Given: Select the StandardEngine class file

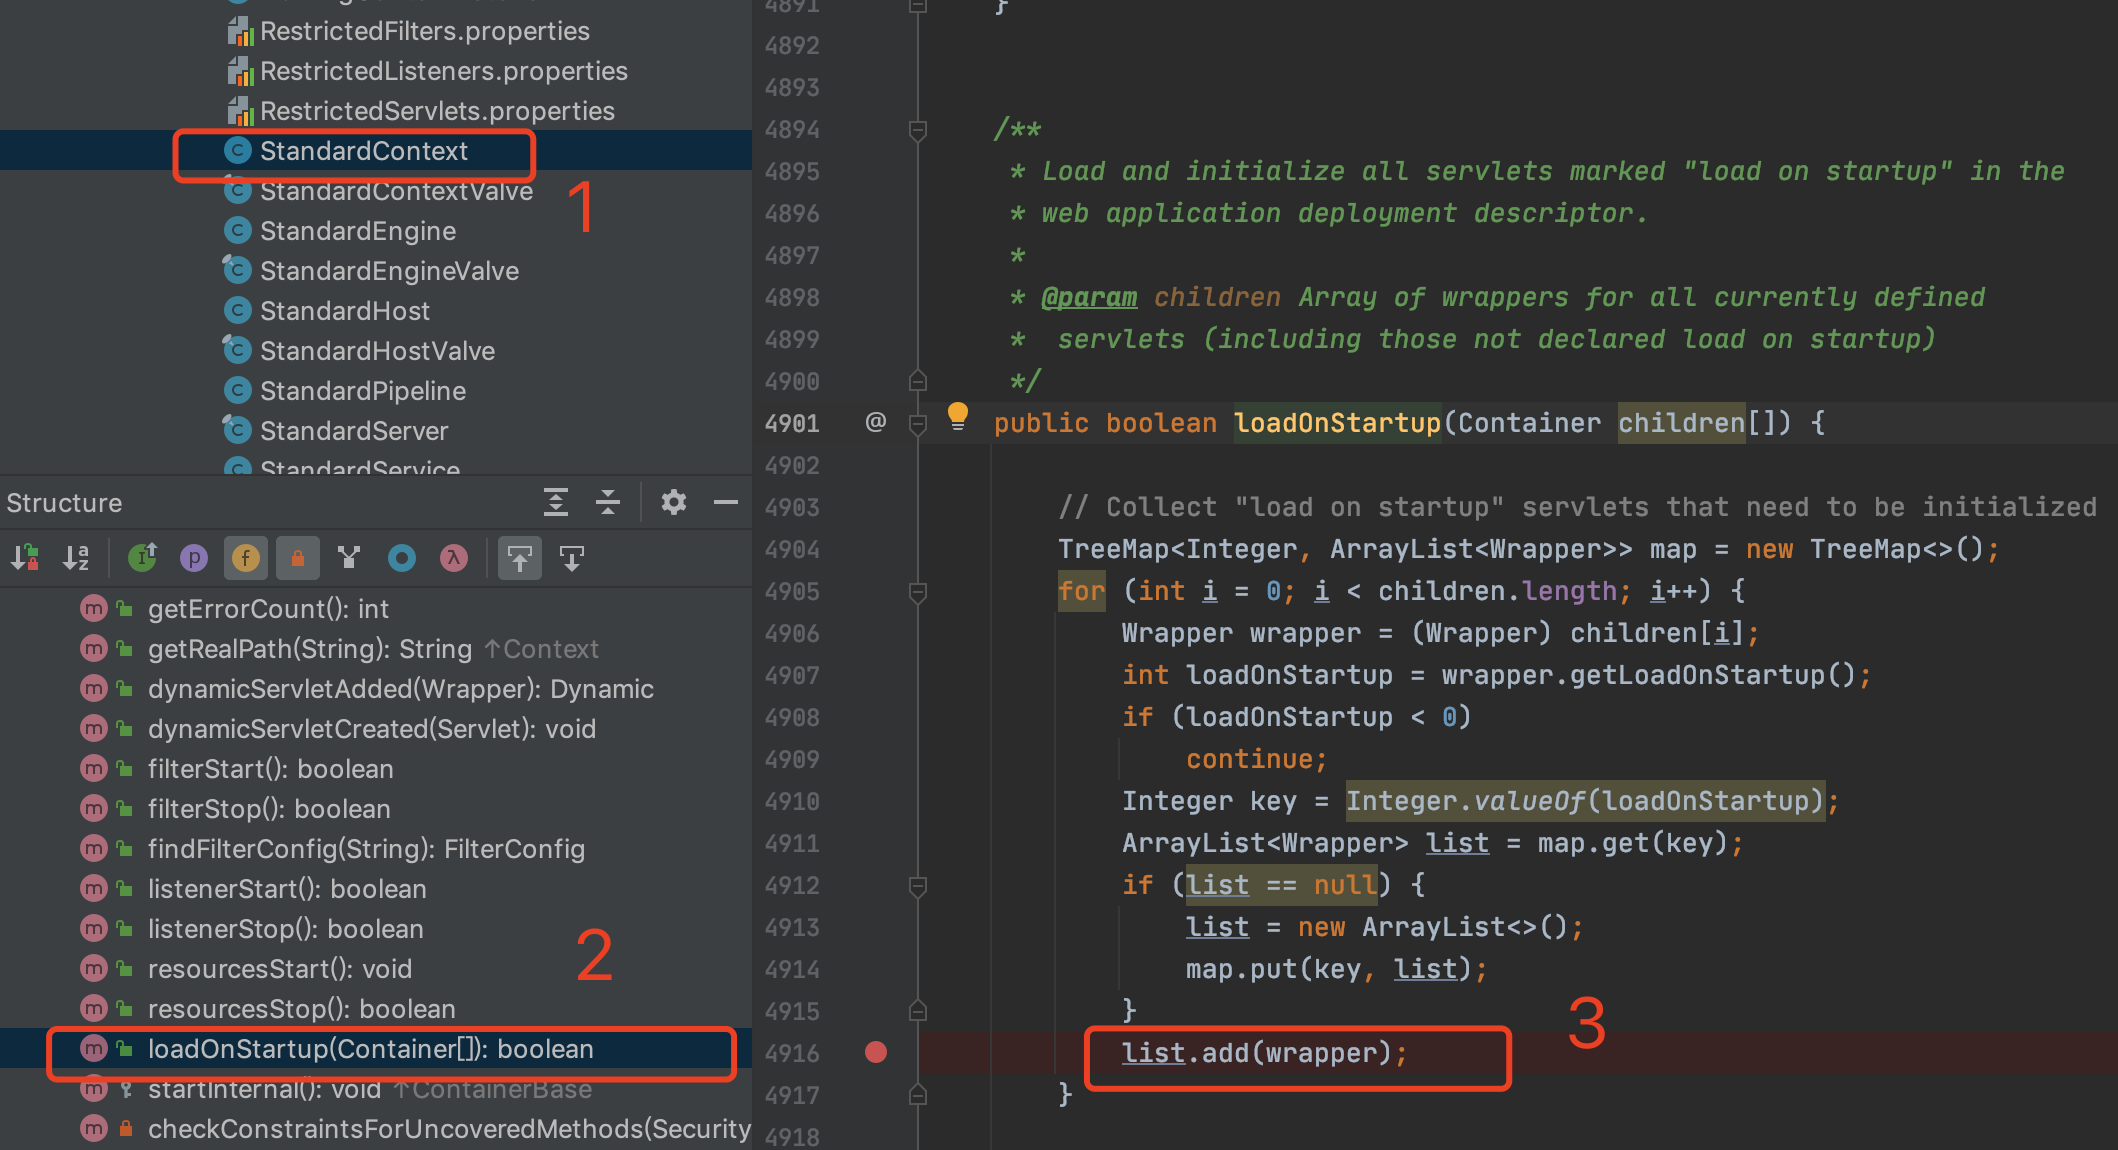Looking at the screenshot, I should tap(357, 231).
